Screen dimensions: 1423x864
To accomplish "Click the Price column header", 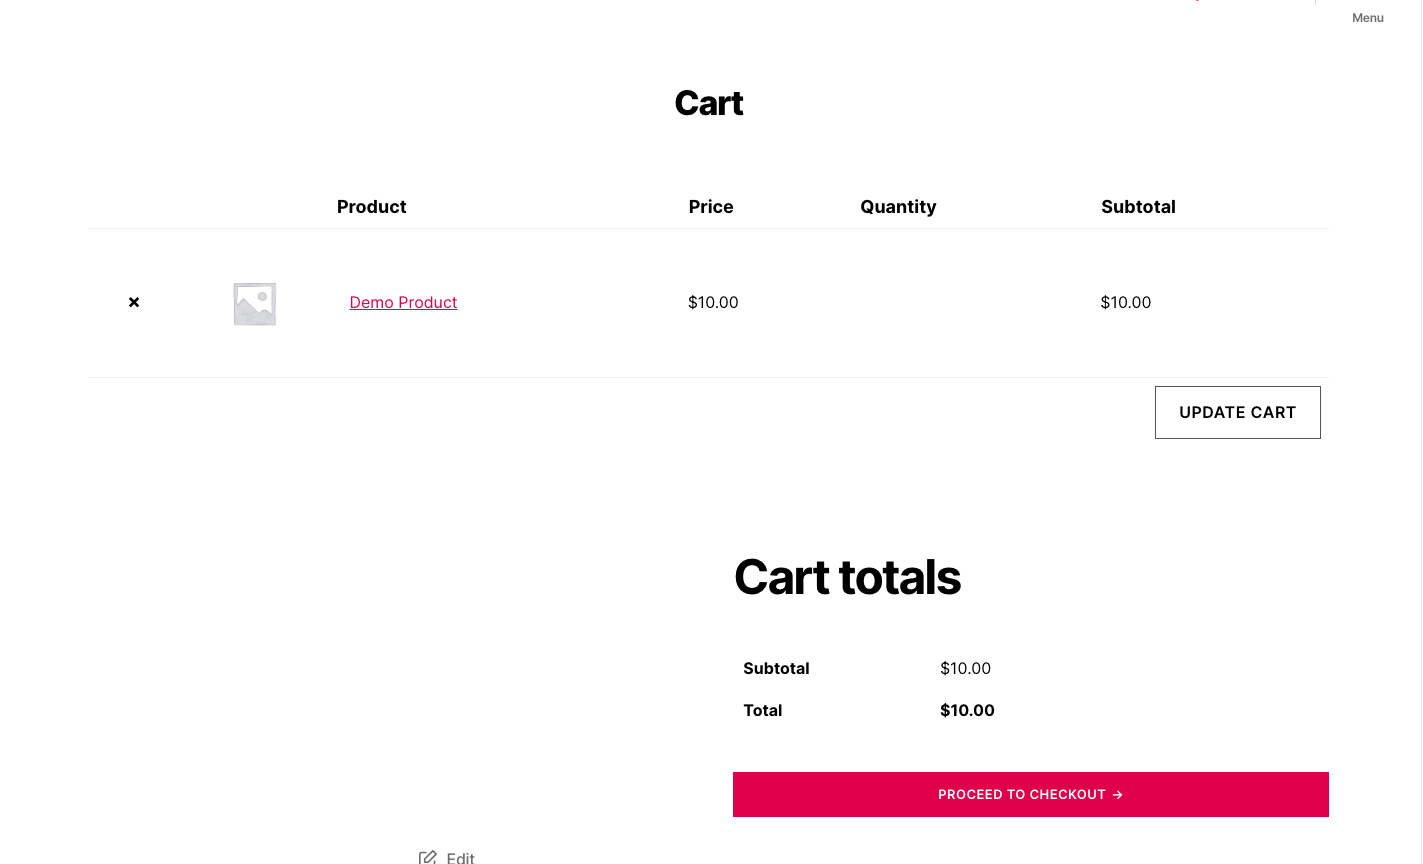I will (711, 207).
